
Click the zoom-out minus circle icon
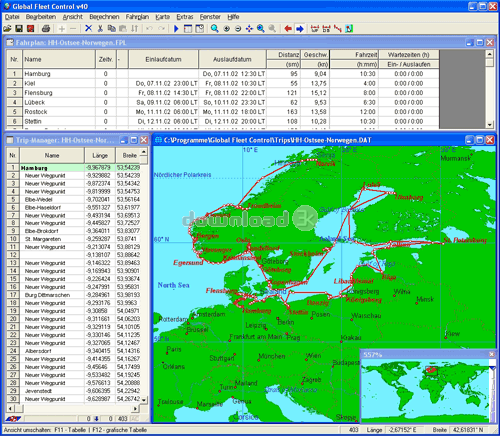pyautogui.click(x=238, y=29)
